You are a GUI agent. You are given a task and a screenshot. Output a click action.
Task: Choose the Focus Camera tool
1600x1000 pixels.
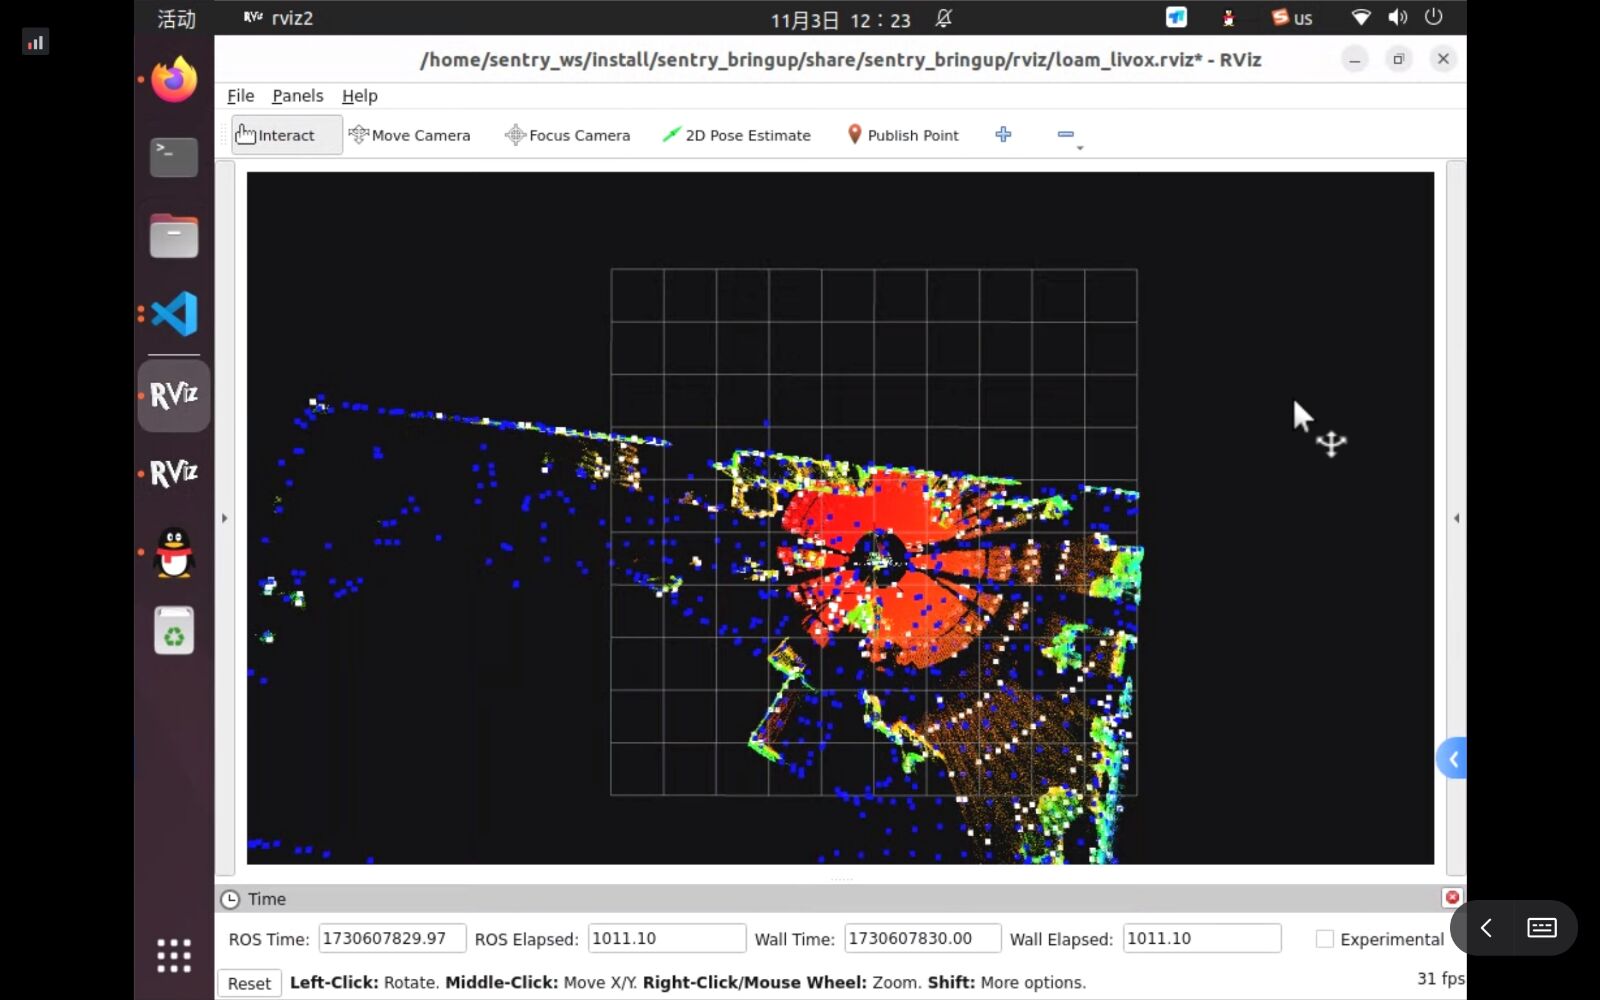click(x=567, y=135)
